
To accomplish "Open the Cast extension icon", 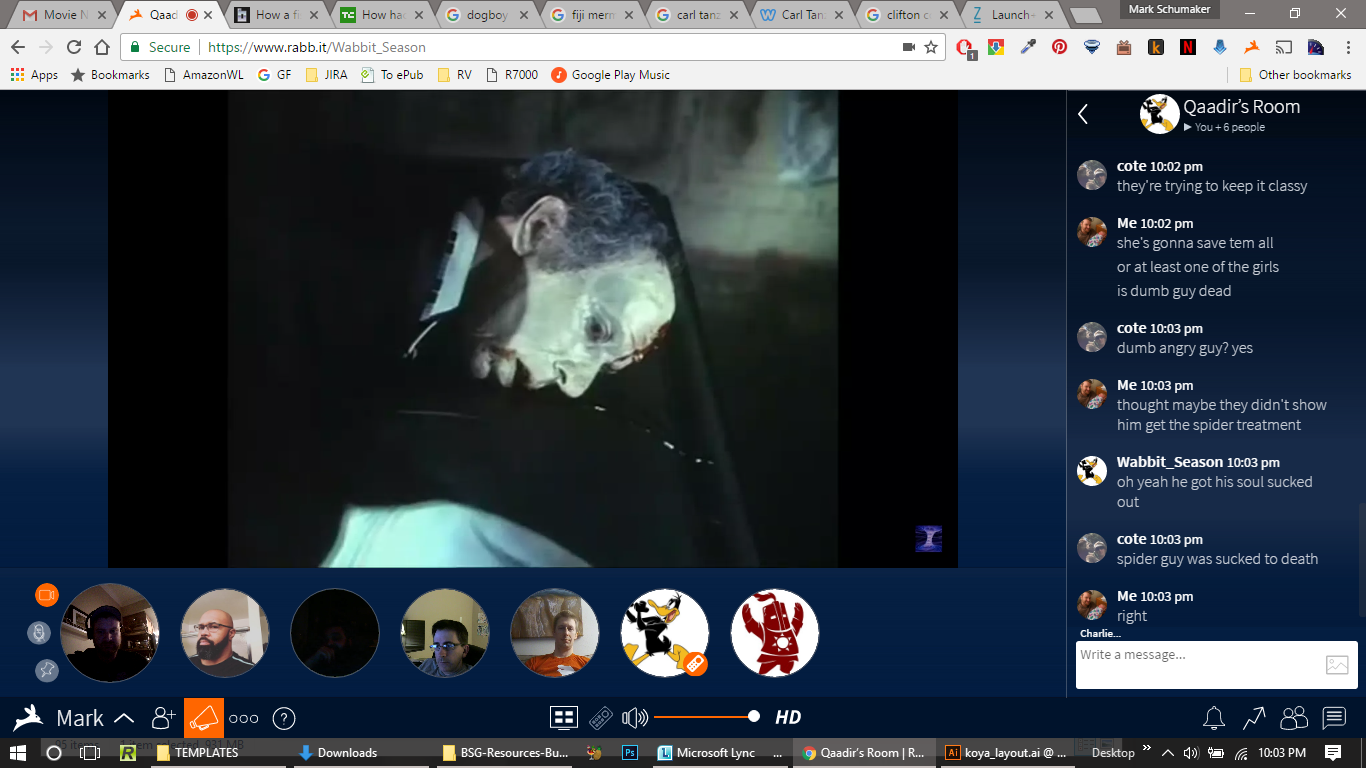I will pos(1283,47).
